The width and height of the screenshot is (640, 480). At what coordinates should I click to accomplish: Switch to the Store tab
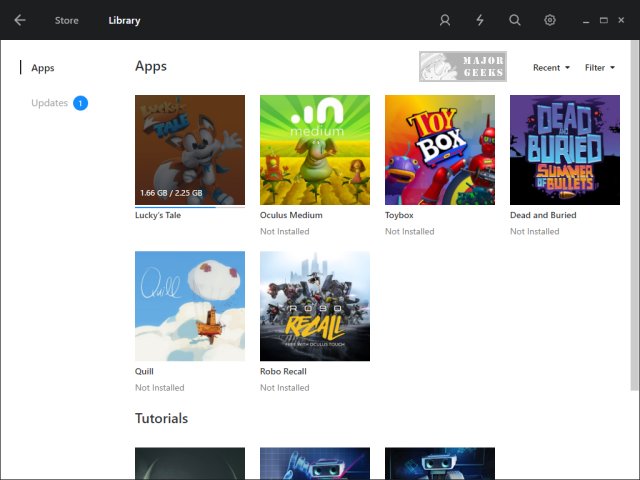[67, 20]
